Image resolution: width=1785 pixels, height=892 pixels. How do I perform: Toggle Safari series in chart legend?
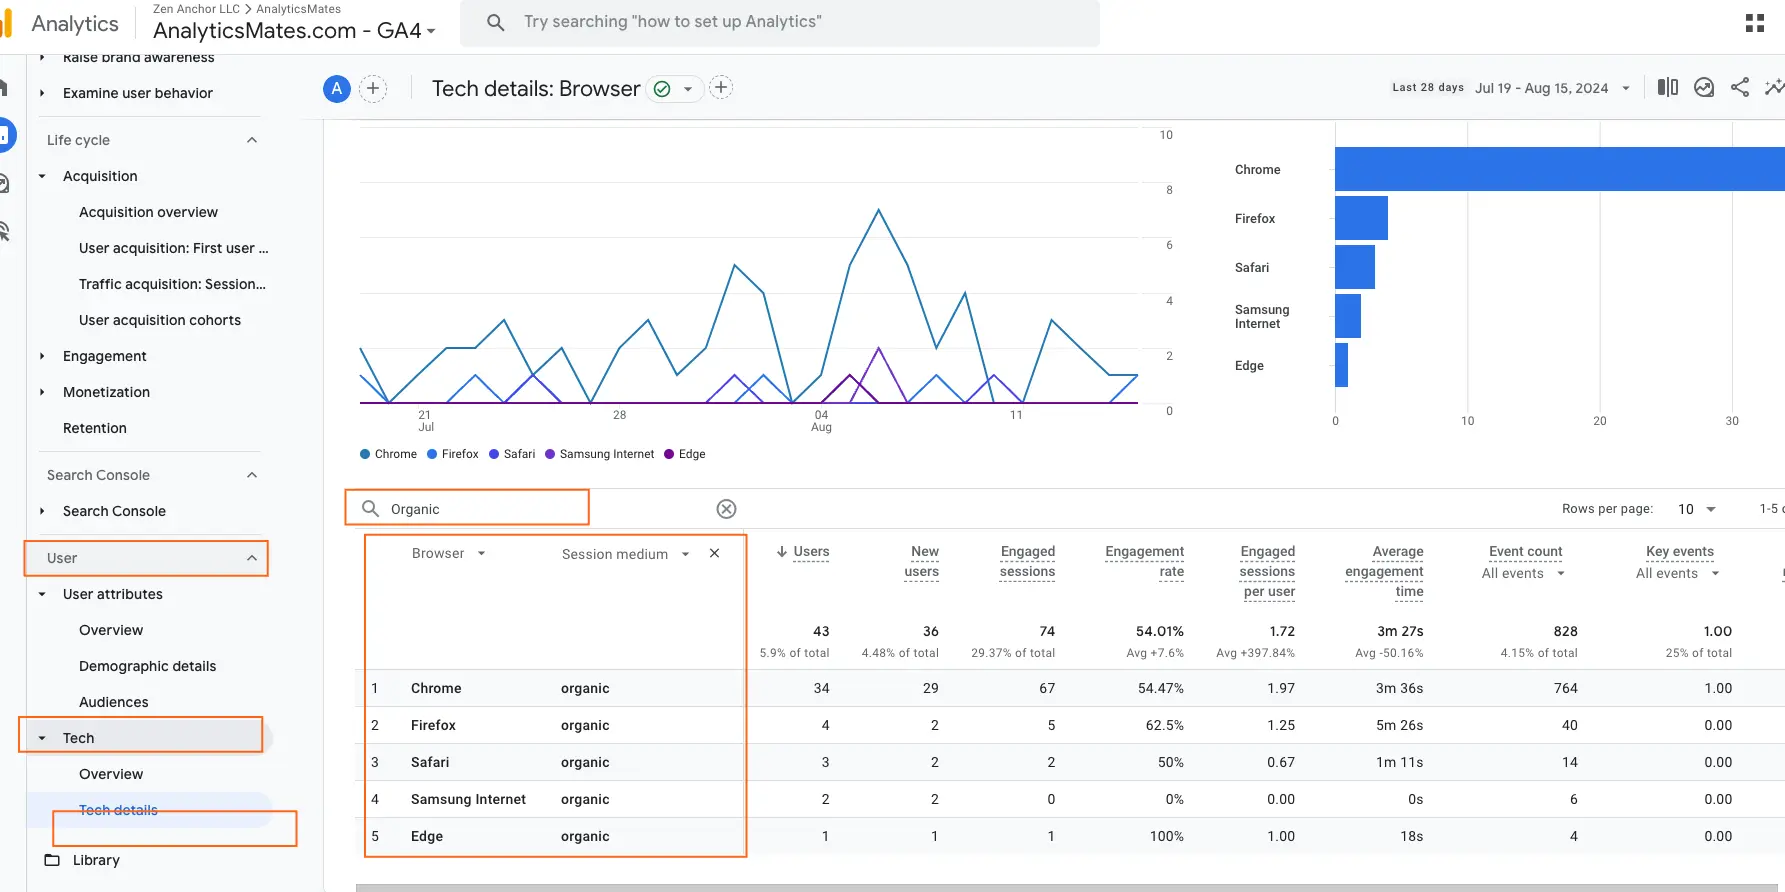click(512, 454)
